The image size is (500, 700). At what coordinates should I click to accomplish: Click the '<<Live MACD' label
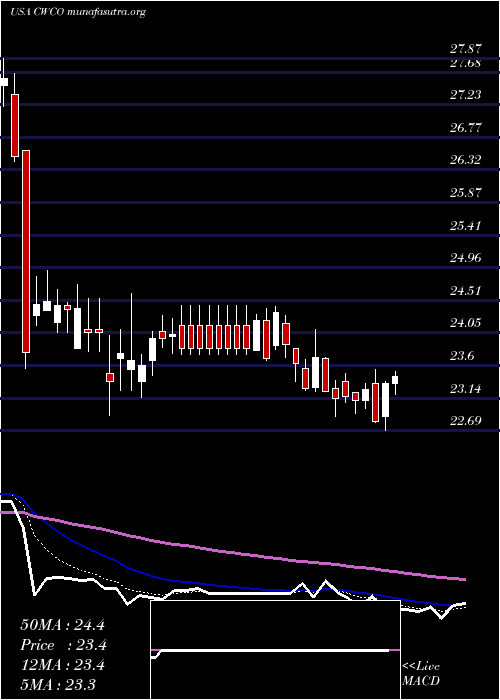click(421, 674)
